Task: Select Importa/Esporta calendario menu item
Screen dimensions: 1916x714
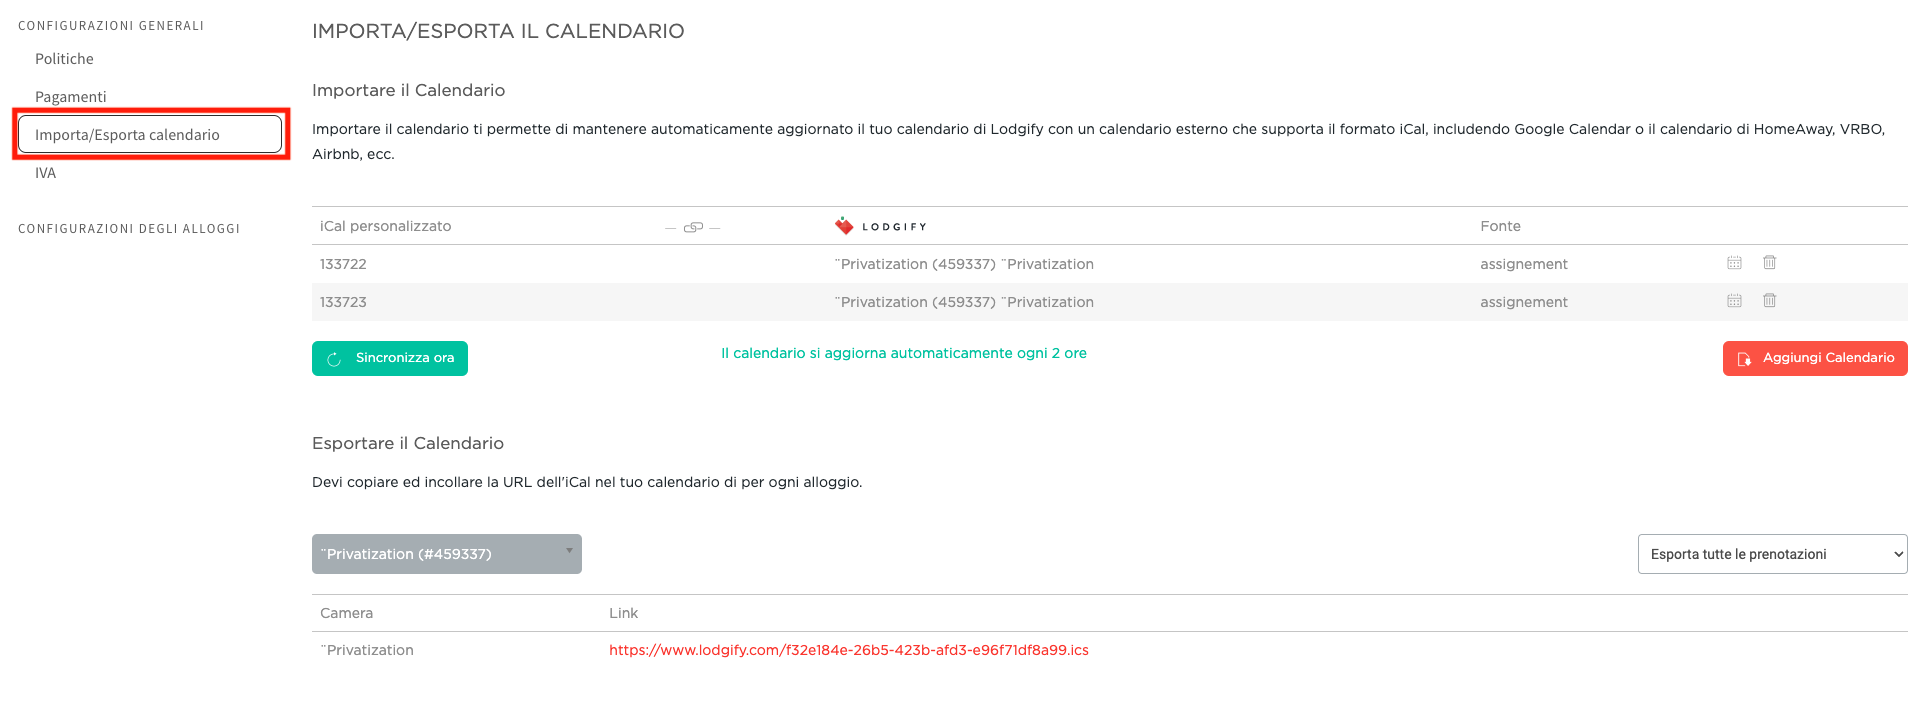Action: click(150, 134)
